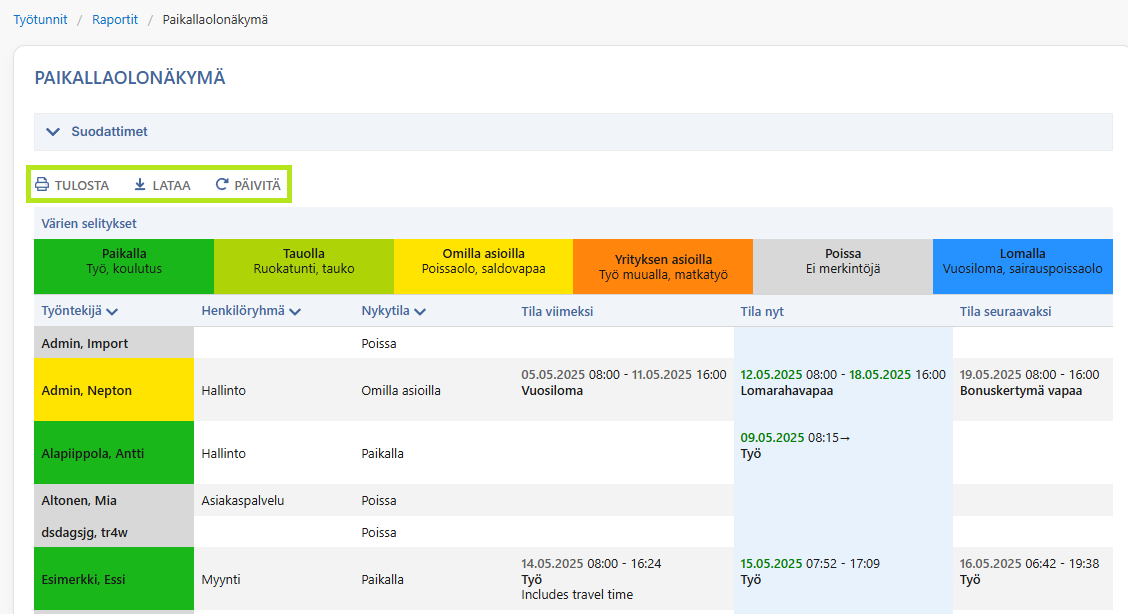This screenshot has width=1128, height=614.
Task: Click Poissa status for Admin, Import
Action: (379, 343)
